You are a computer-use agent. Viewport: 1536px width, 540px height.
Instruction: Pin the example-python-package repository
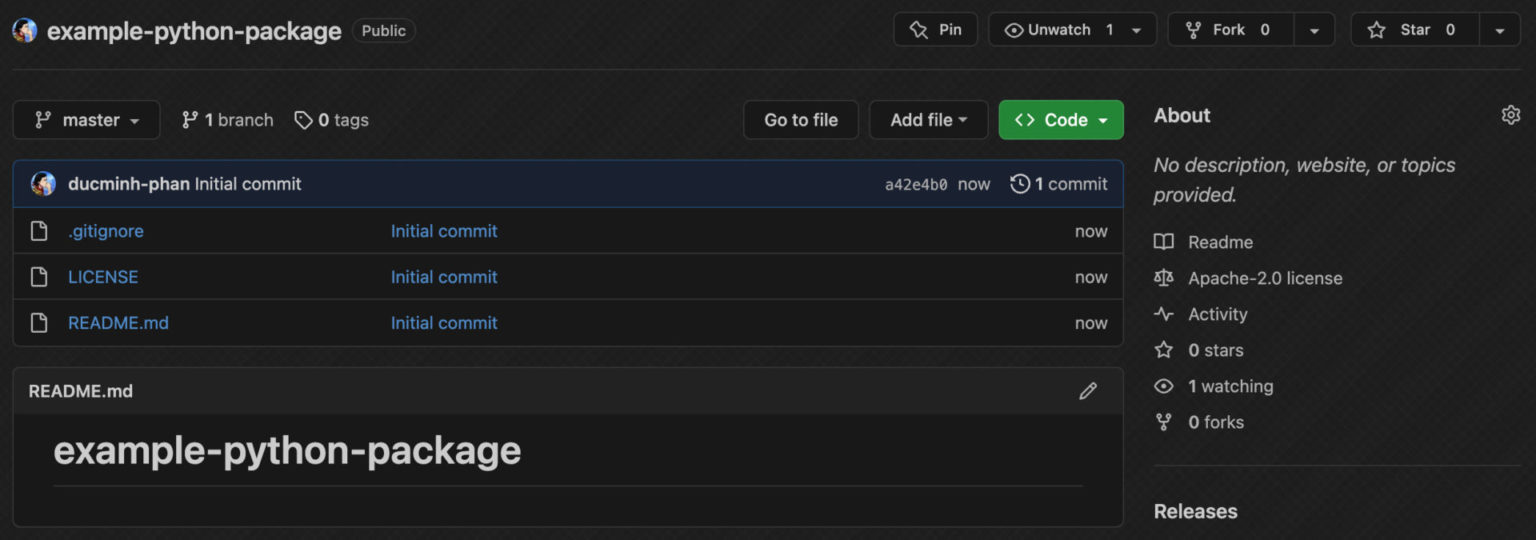[935, 30]
